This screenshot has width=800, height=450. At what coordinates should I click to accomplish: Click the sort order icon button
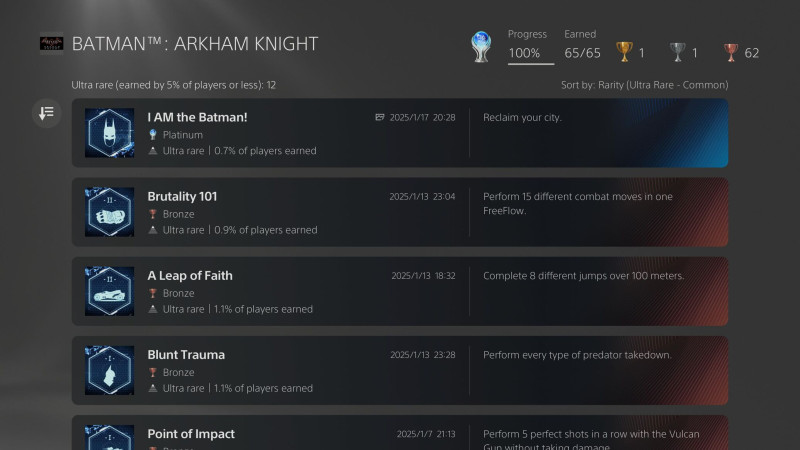click(46, 113)
